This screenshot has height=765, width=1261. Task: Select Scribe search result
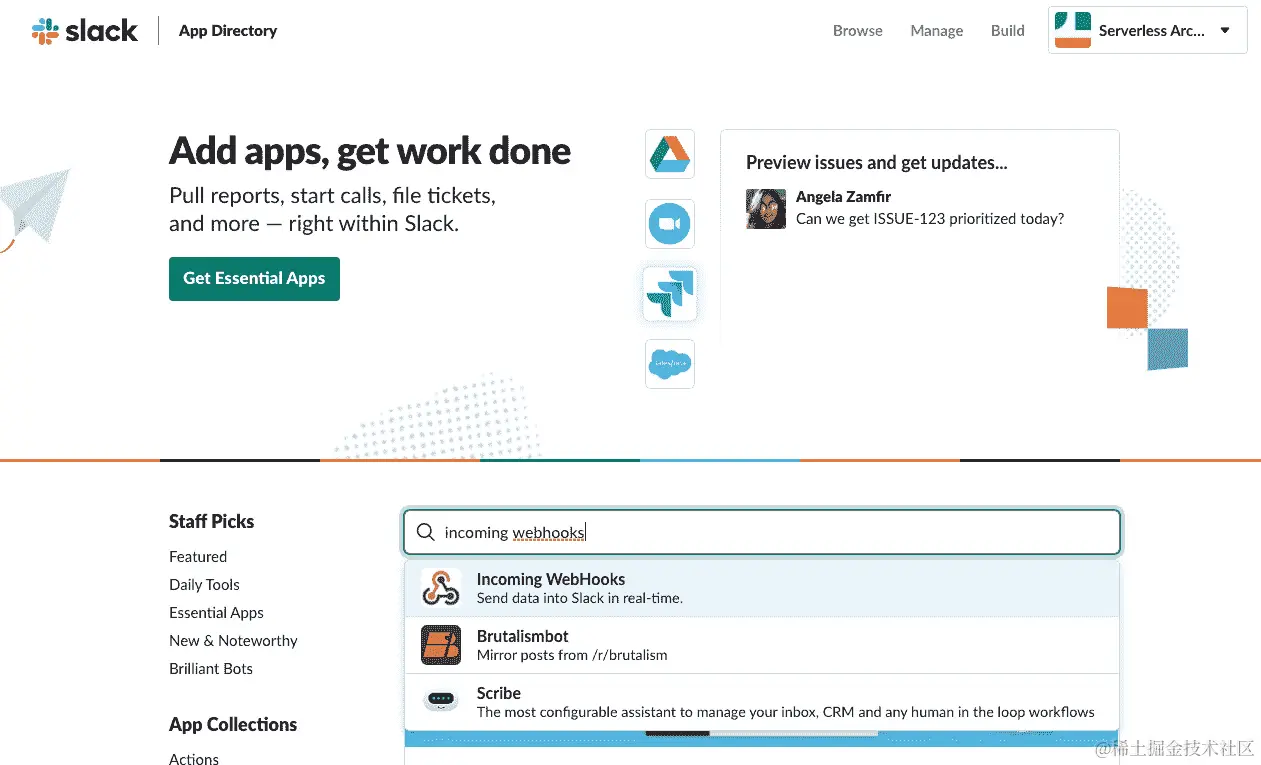762,702
